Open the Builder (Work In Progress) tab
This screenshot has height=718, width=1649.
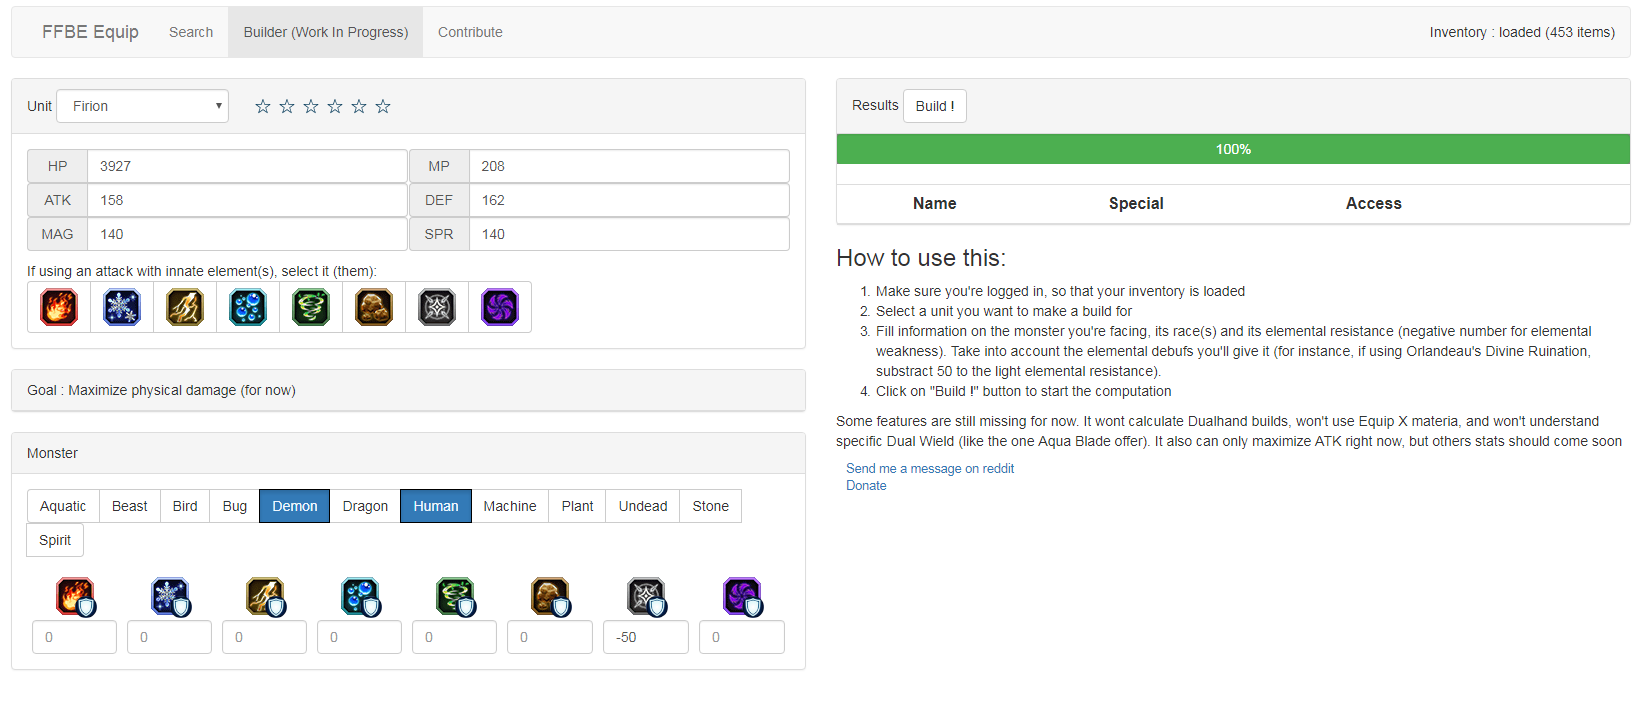pyautogui.click(x=326, y=32)
